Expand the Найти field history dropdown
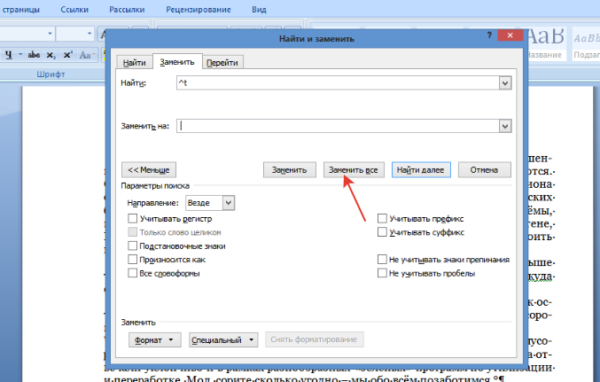 click(505, 83)
